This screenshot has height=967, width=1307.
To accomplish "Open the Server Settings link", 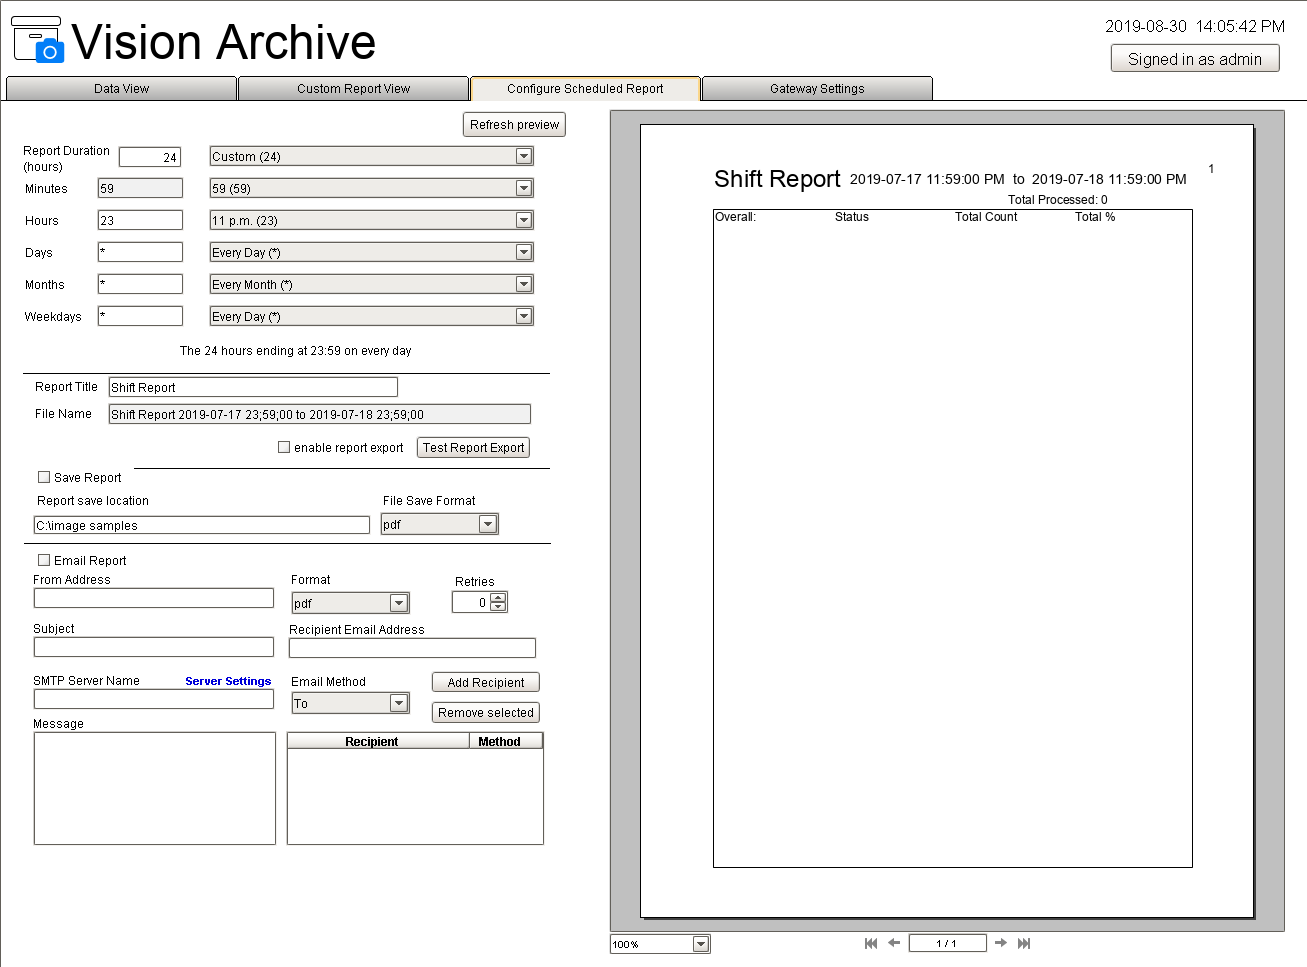I will click(x=228, y=681).
